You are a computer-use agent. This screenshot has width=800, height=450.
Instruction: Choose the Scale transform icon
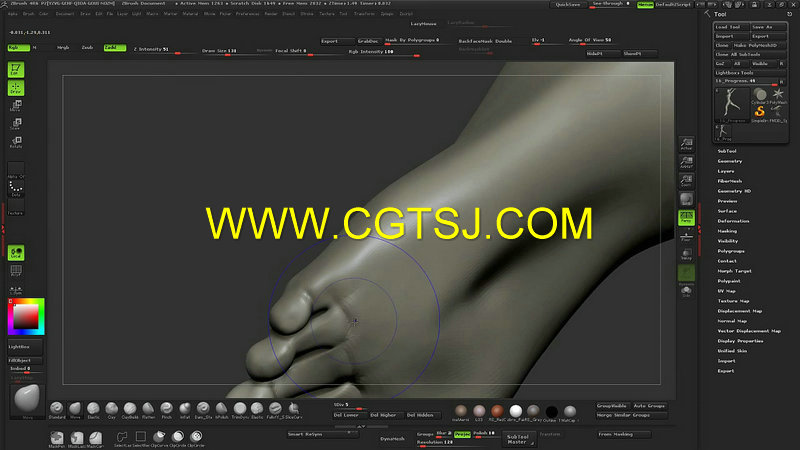pyautogui.click(x=16, y=124)
